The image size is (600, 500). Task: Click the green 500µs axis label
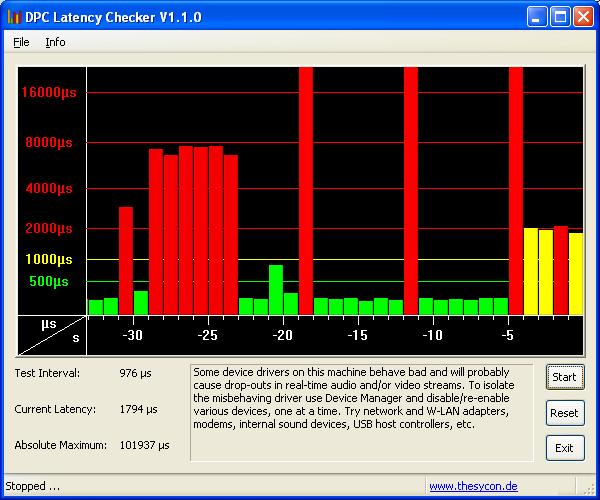[49, 281]
